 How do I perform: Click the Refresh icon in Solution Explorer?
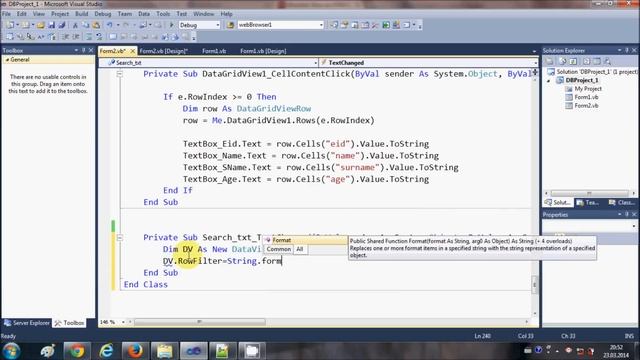click(x=573, y=62)
